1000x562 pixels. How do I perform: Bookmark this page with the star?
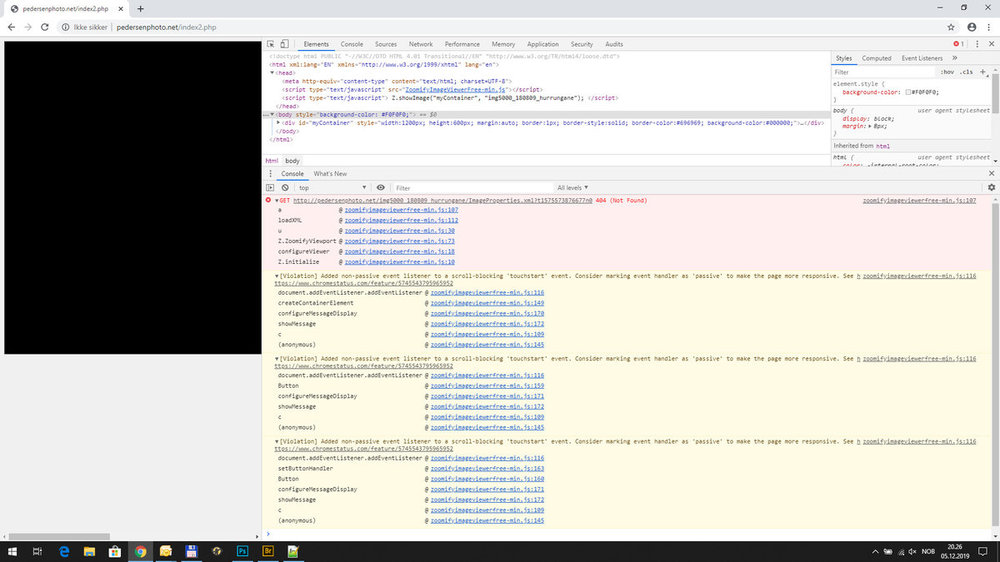click(951, 27)
